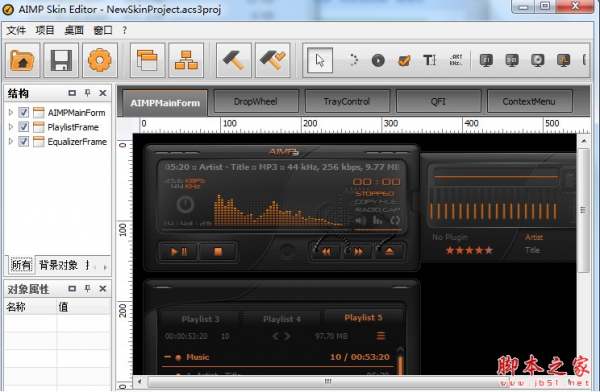The width and height of the screenshot is (600, 392).
Task: Click the hammer with checkmark icon
Action: (x=272, y=60)
